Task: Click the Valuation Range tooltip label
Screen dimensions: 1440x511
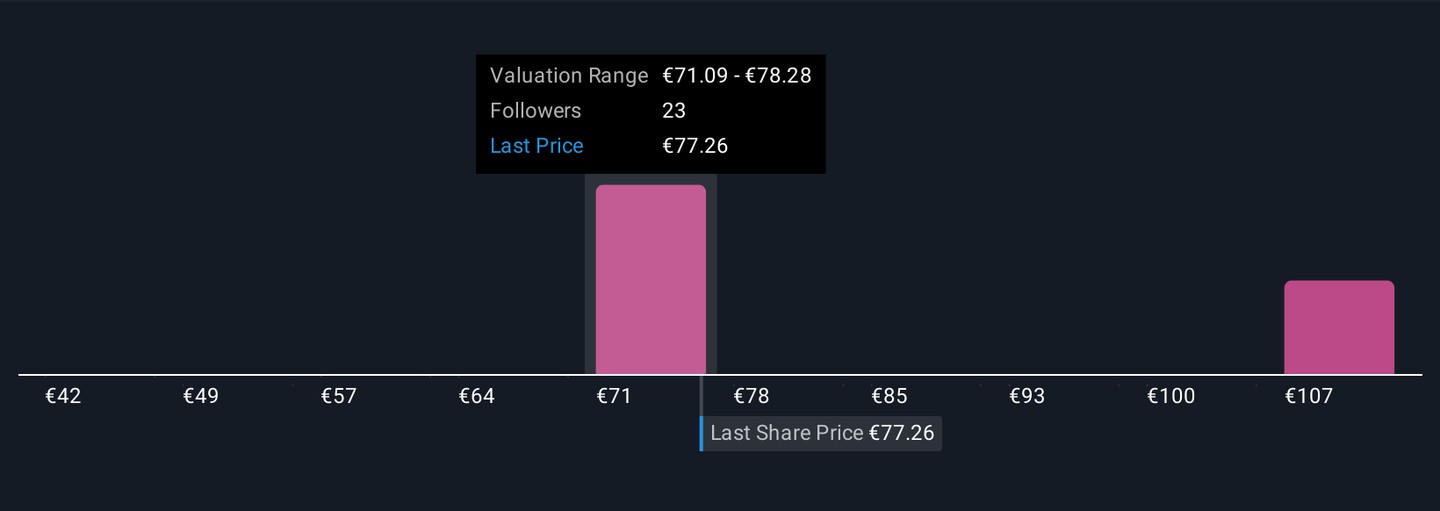Action: (569, 76)
